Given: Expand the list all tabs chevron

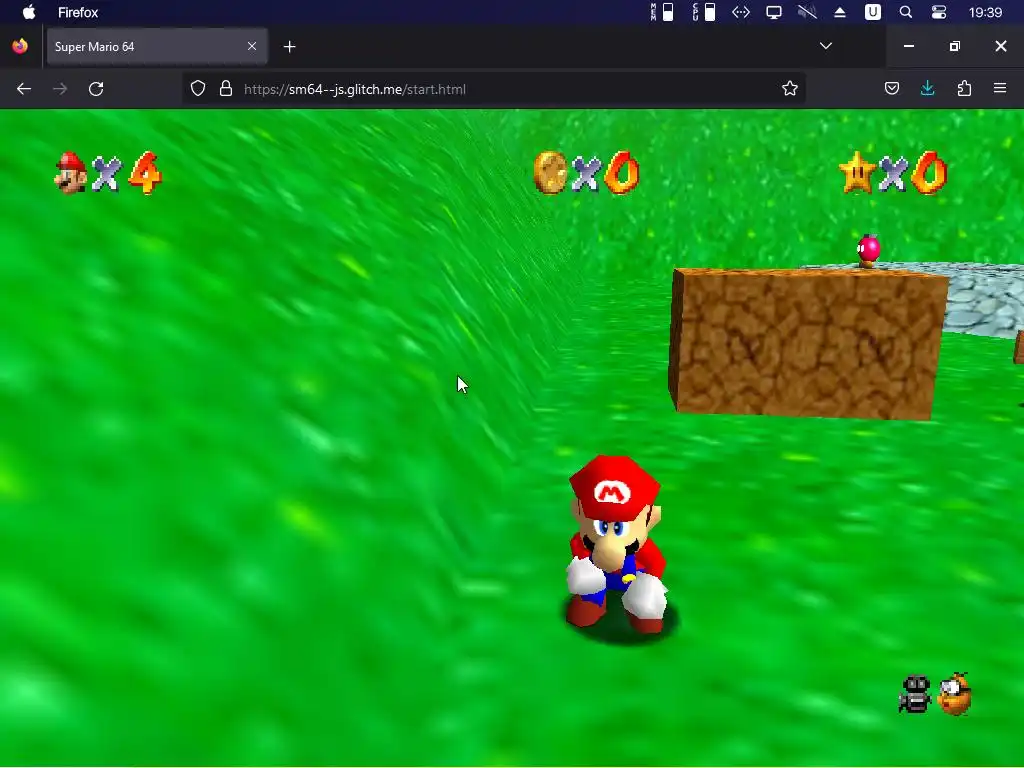Looking at the screenshot, I should tap(825, 46).
